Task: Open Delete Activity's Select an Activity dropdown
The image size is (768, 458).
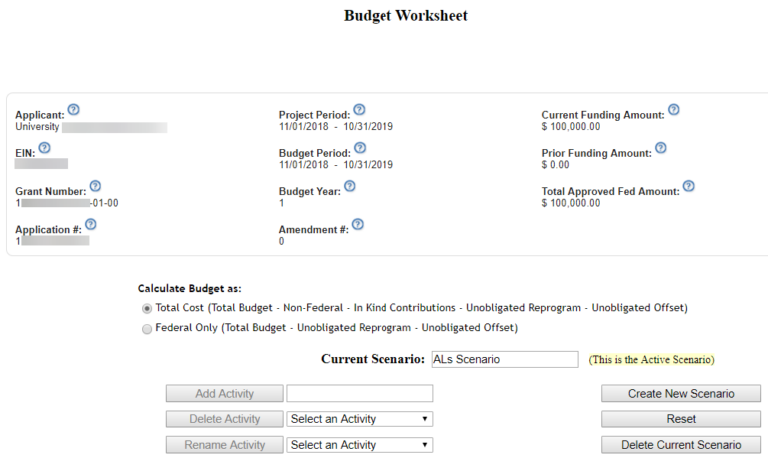Action: click(x=359, y=419)
